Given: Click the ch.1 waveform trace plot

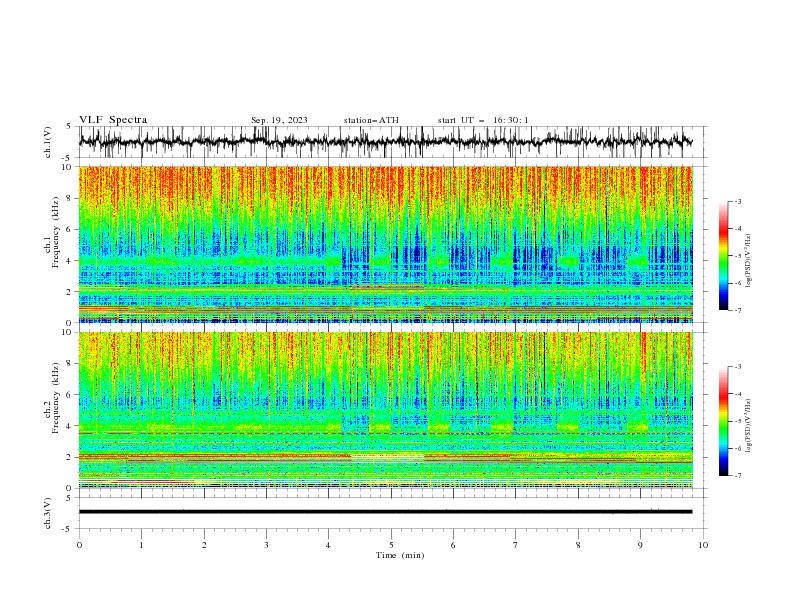Looking at the screenshot, I should (x=385, y=142).
